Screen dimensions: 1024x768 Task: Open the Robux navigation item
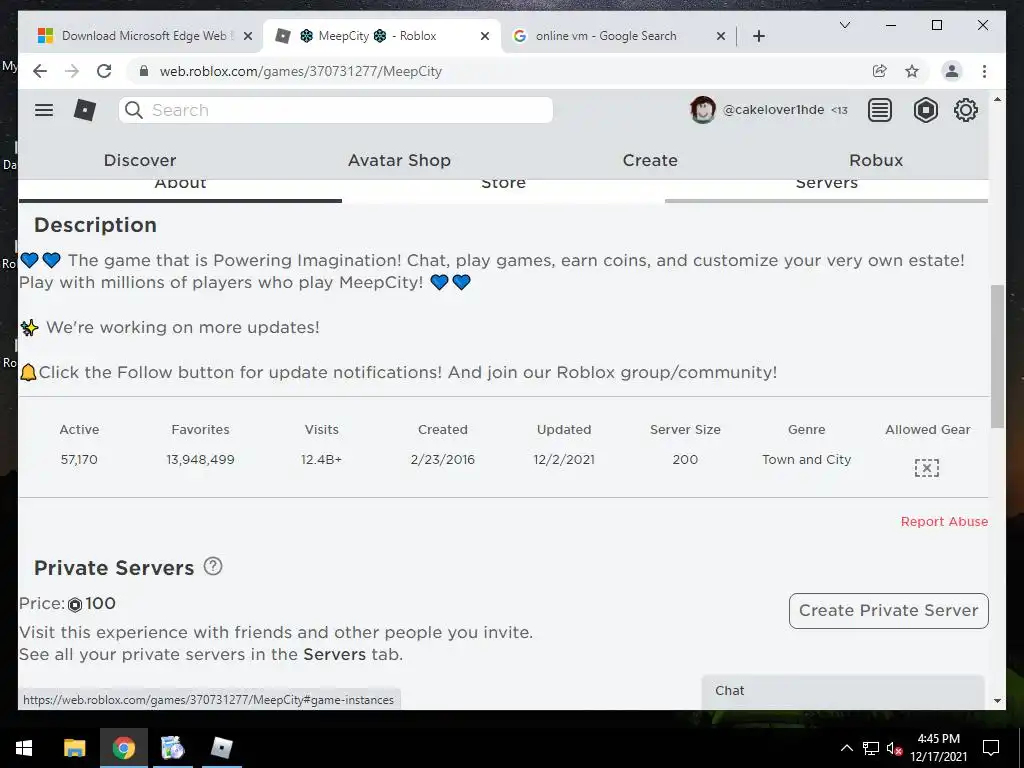pos(876,160)
